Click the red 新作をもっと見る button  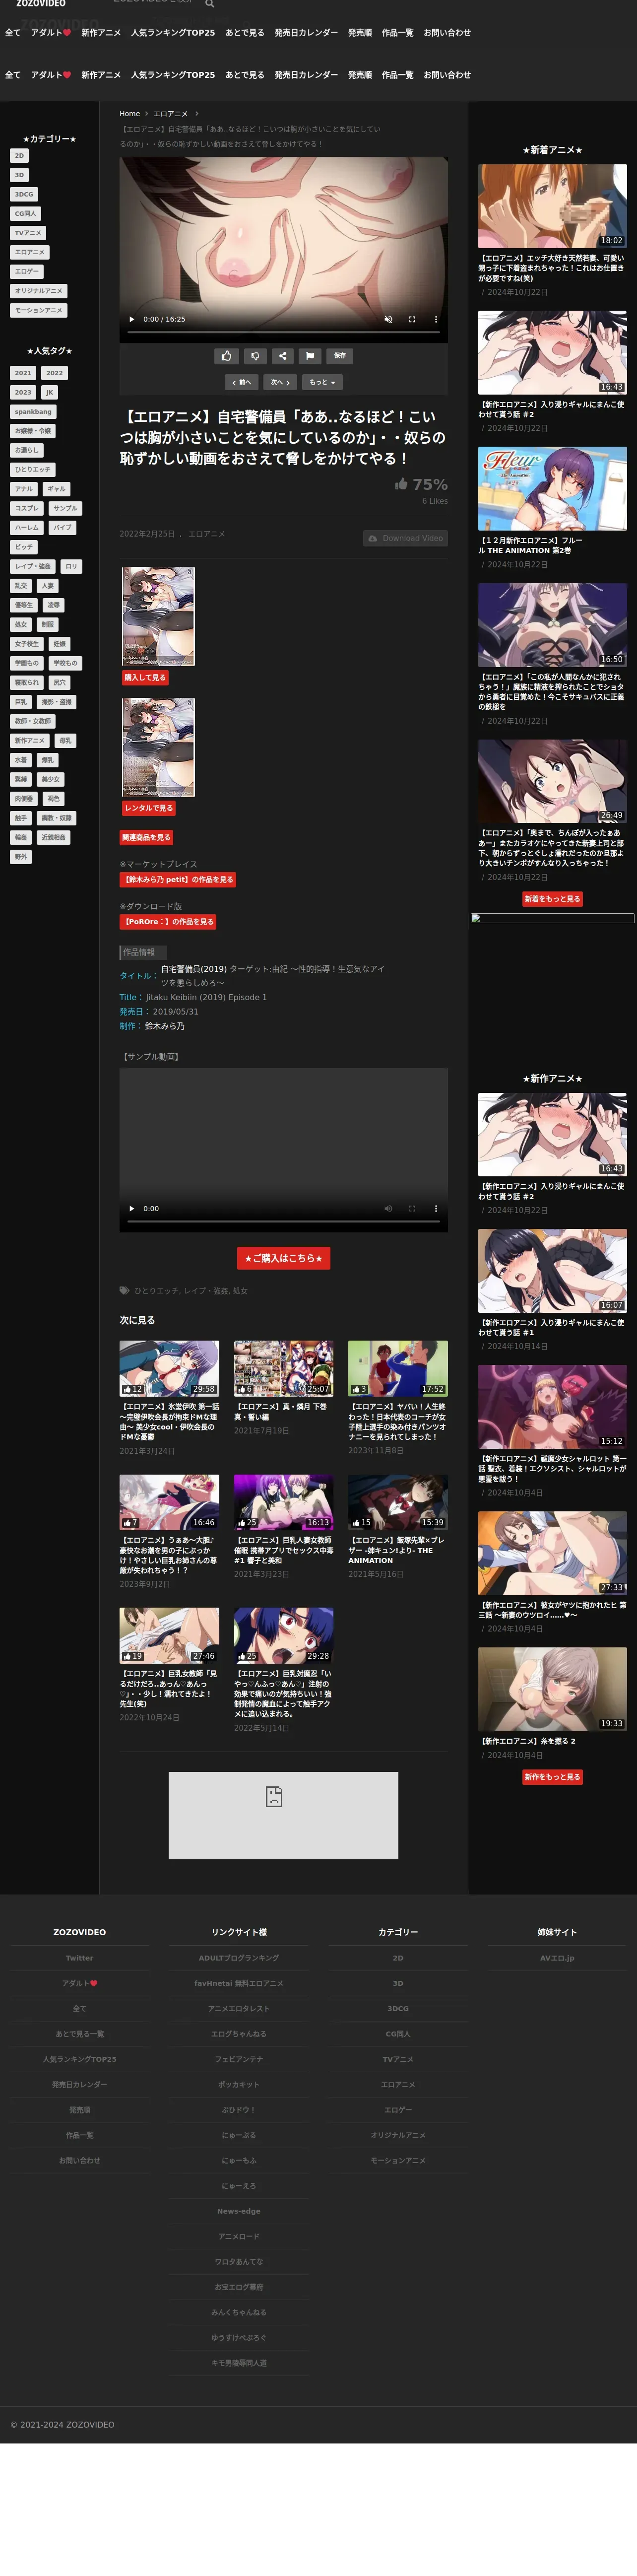coord(552,1777)
